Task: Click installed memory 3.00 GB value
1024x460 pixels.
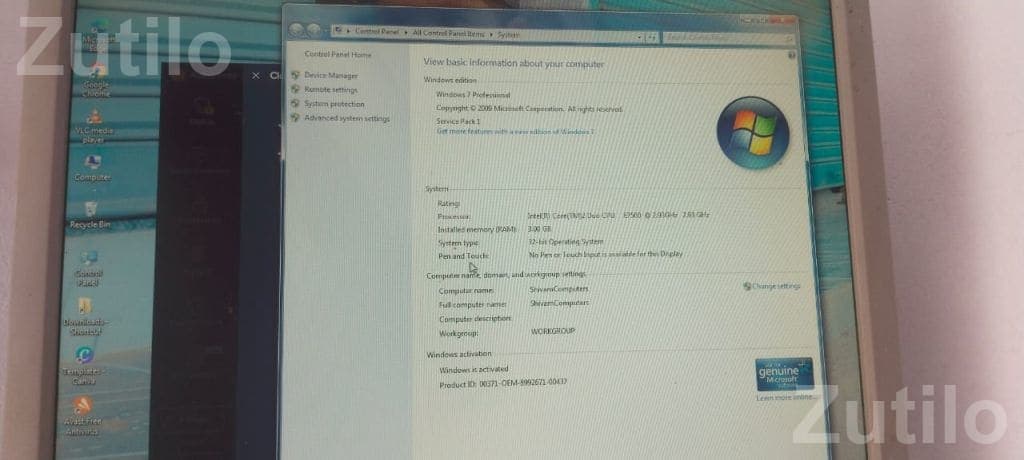Action: 539,229
